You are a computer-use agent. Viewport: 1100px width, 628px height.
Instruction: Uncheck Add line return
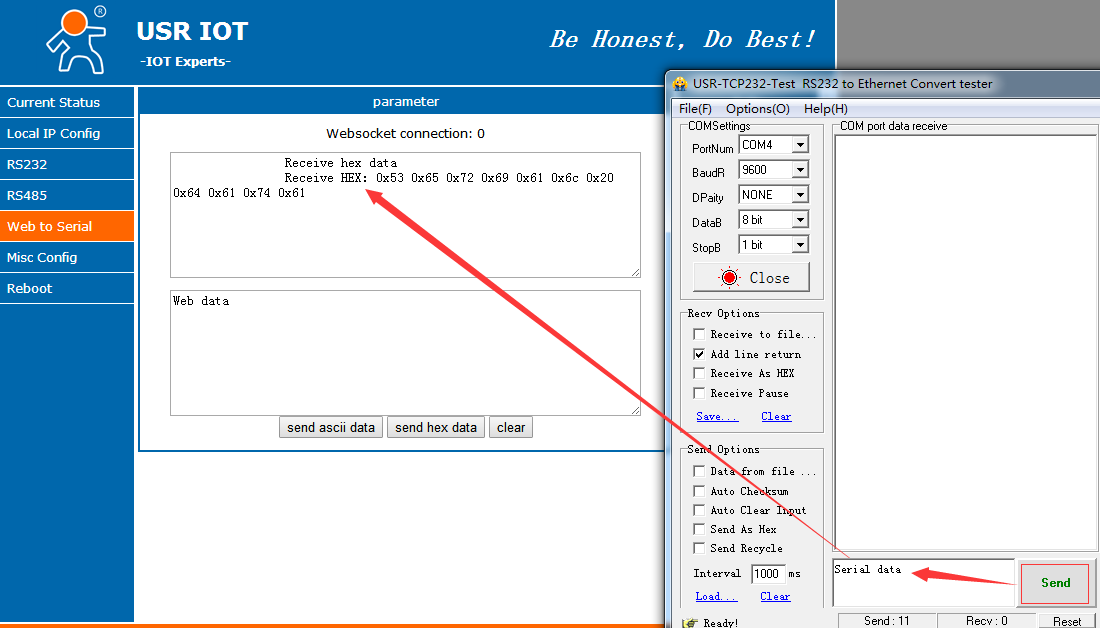click(x=699, y=354)
